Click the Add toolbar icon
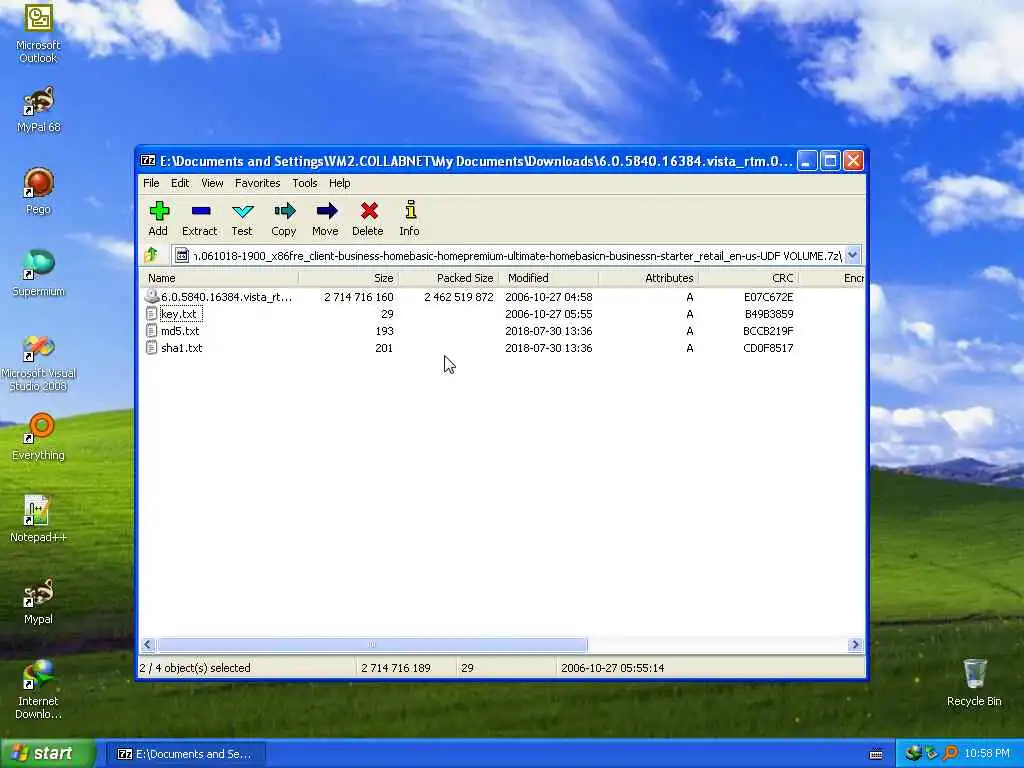The image size is (1024, 768). (159, 211)
